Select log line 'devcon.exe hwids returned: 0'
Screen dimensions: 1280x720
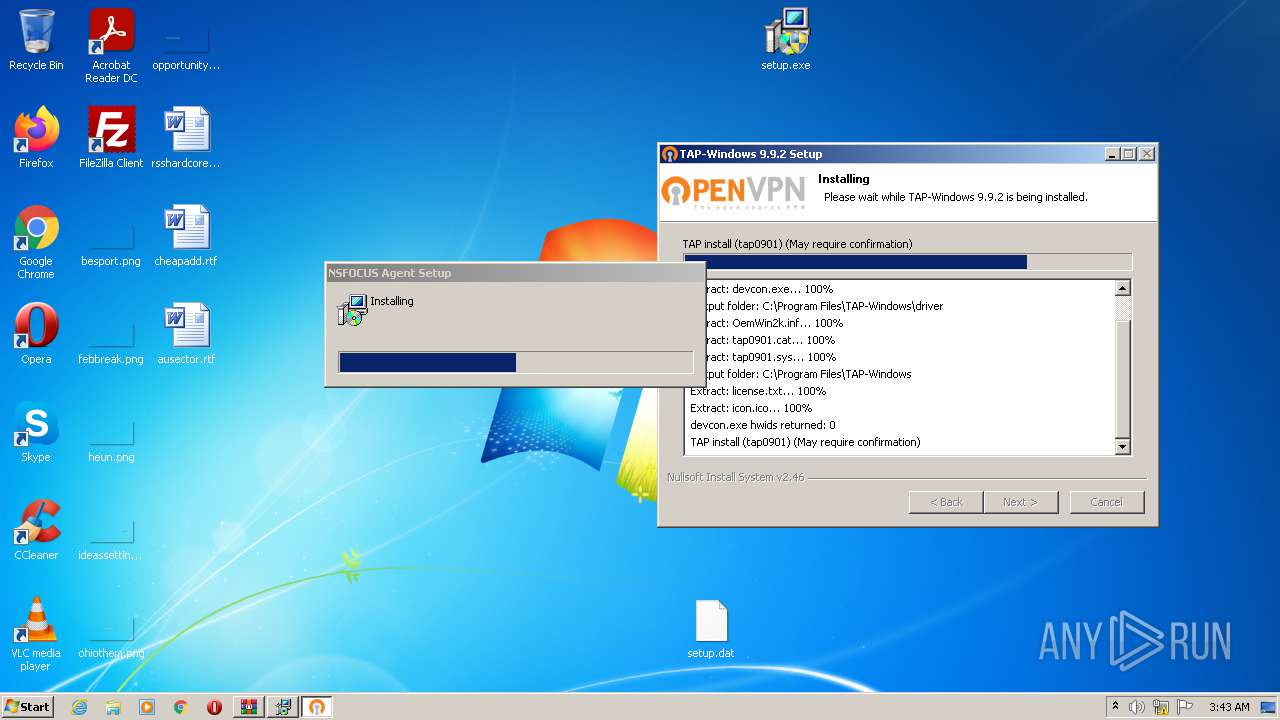[x=763, y=425]
